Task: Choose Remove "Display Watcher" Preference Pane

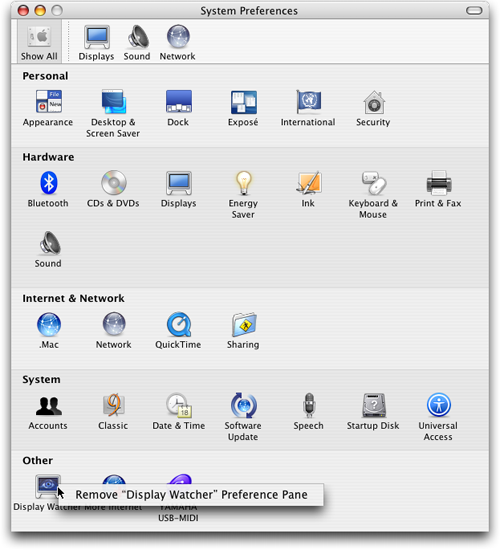Action: tap(191, 495)
